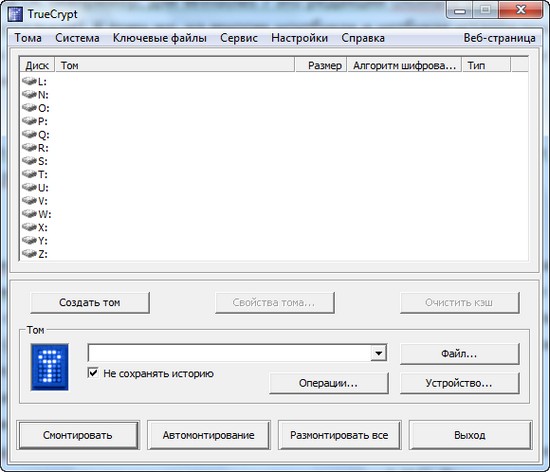Image resolution: width=550 pixels, height=472 pixels.
Task: Open the Веб-страница menu link
Action: pyautogui.click(x=499, y=38)
